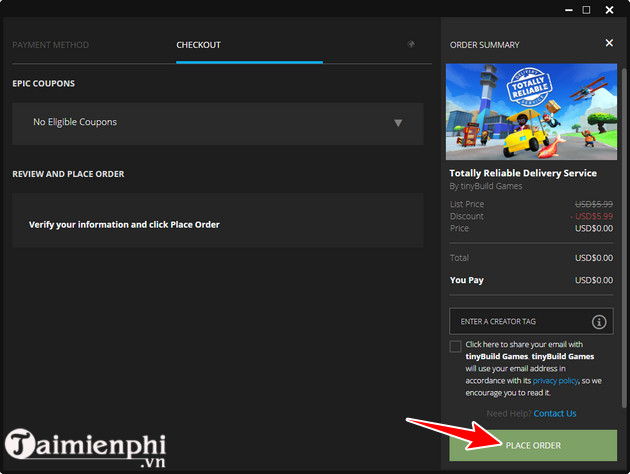Tick the share email with tinyBuild Games checkbox
The width and height of the screenshot is (630, 474).
pos(455,346)
